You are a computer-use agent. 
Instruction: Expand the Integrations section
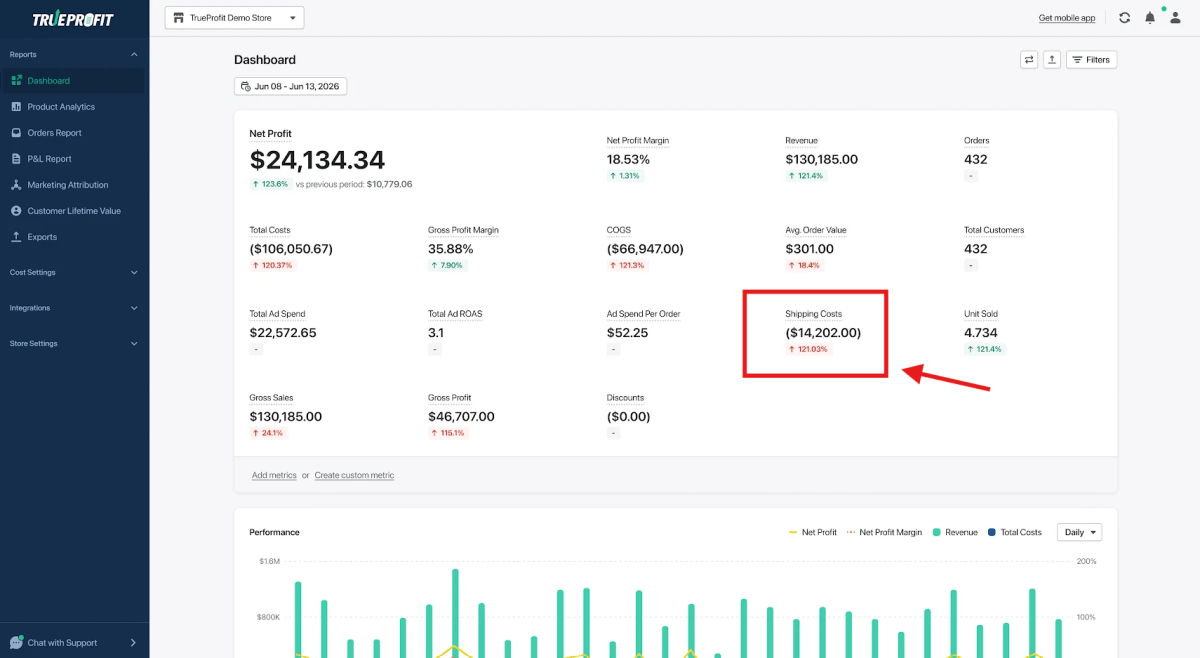[134, 308]
